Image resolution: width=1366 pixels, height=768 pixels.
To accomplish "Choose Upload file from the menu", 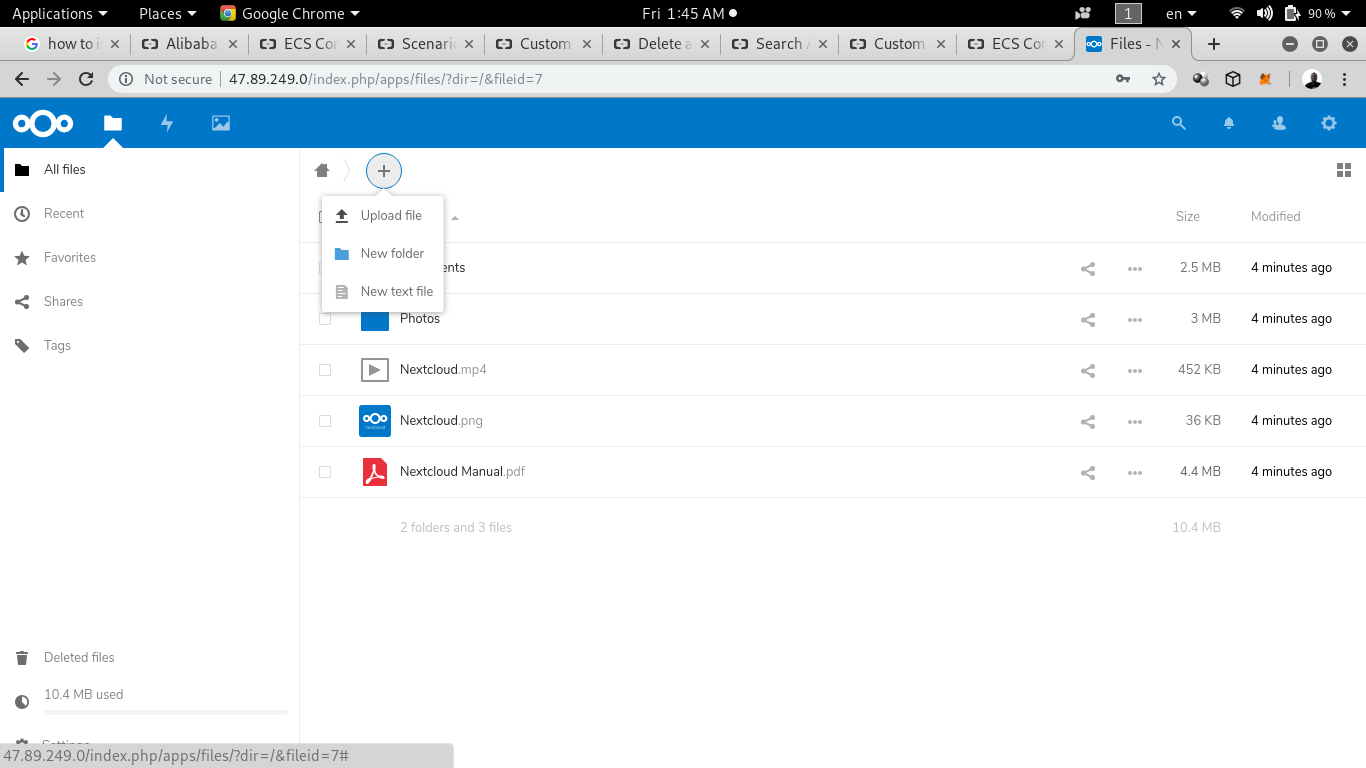I will click(383, 215).
